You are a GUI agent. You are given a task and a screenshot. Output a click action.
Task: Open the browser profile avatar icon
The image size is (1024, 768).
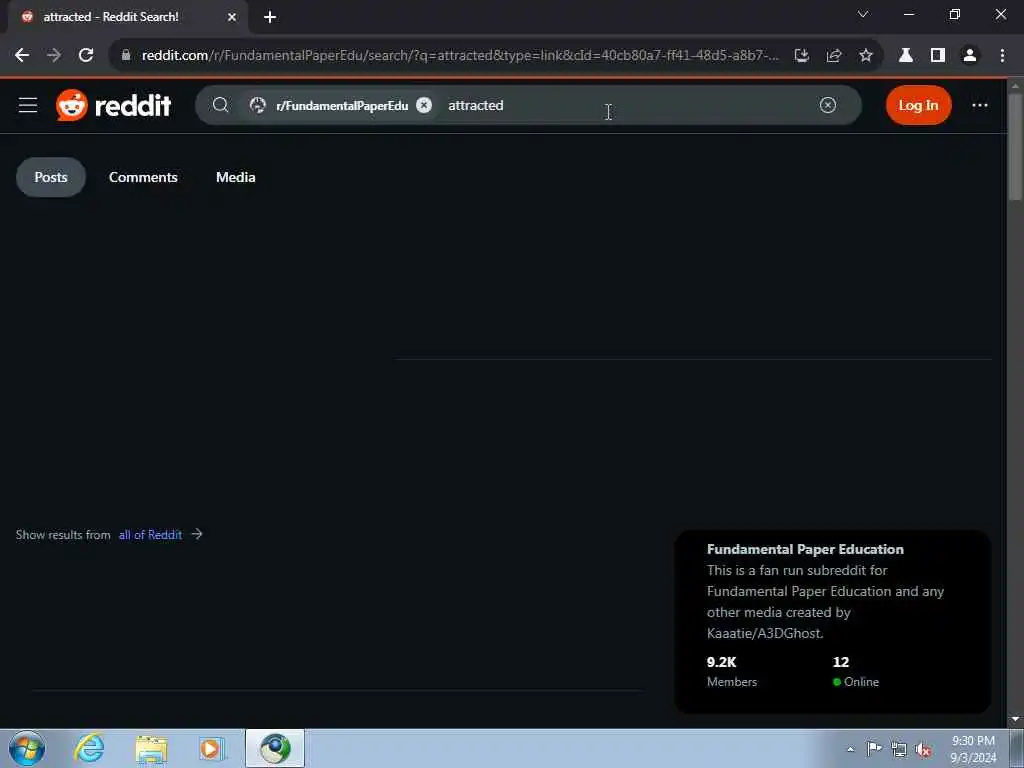click(x=970, y=56)
